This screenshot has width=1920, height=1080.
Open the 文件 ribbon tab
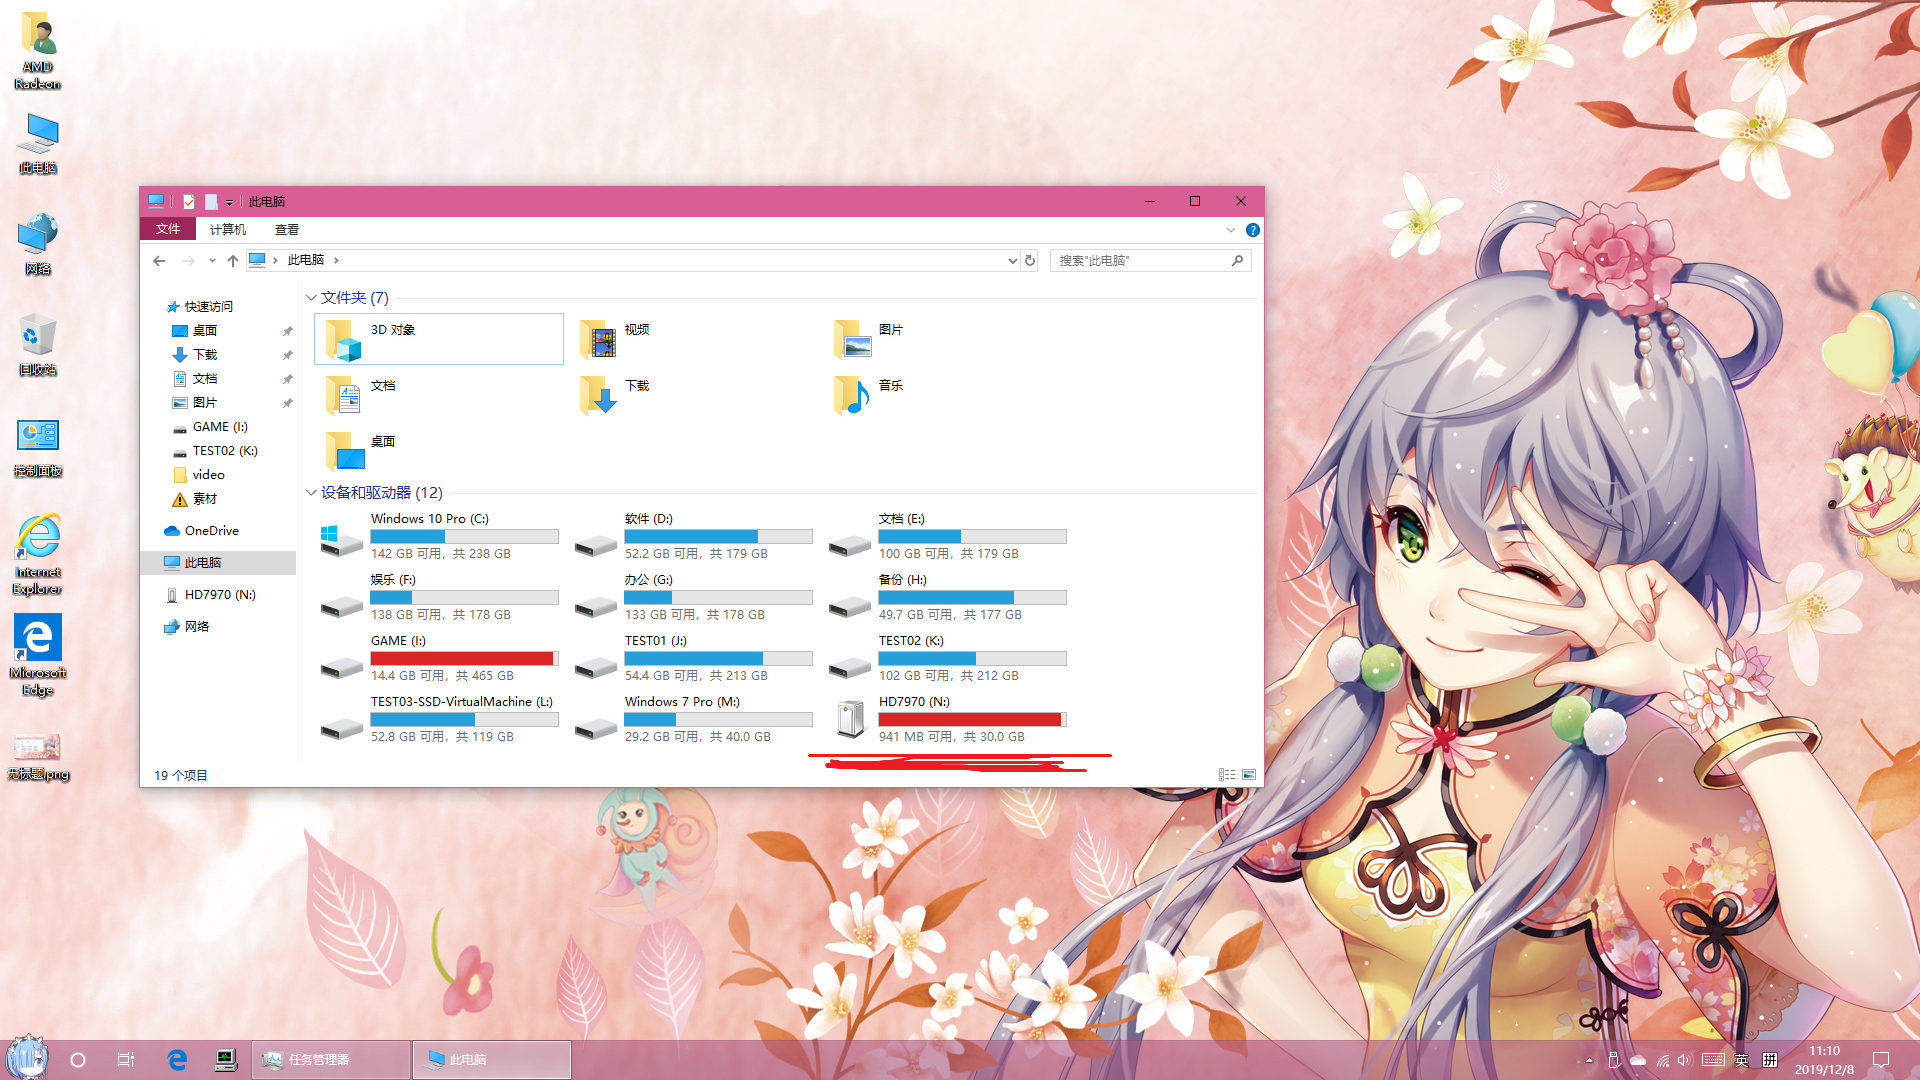click(x=168, y=229)
